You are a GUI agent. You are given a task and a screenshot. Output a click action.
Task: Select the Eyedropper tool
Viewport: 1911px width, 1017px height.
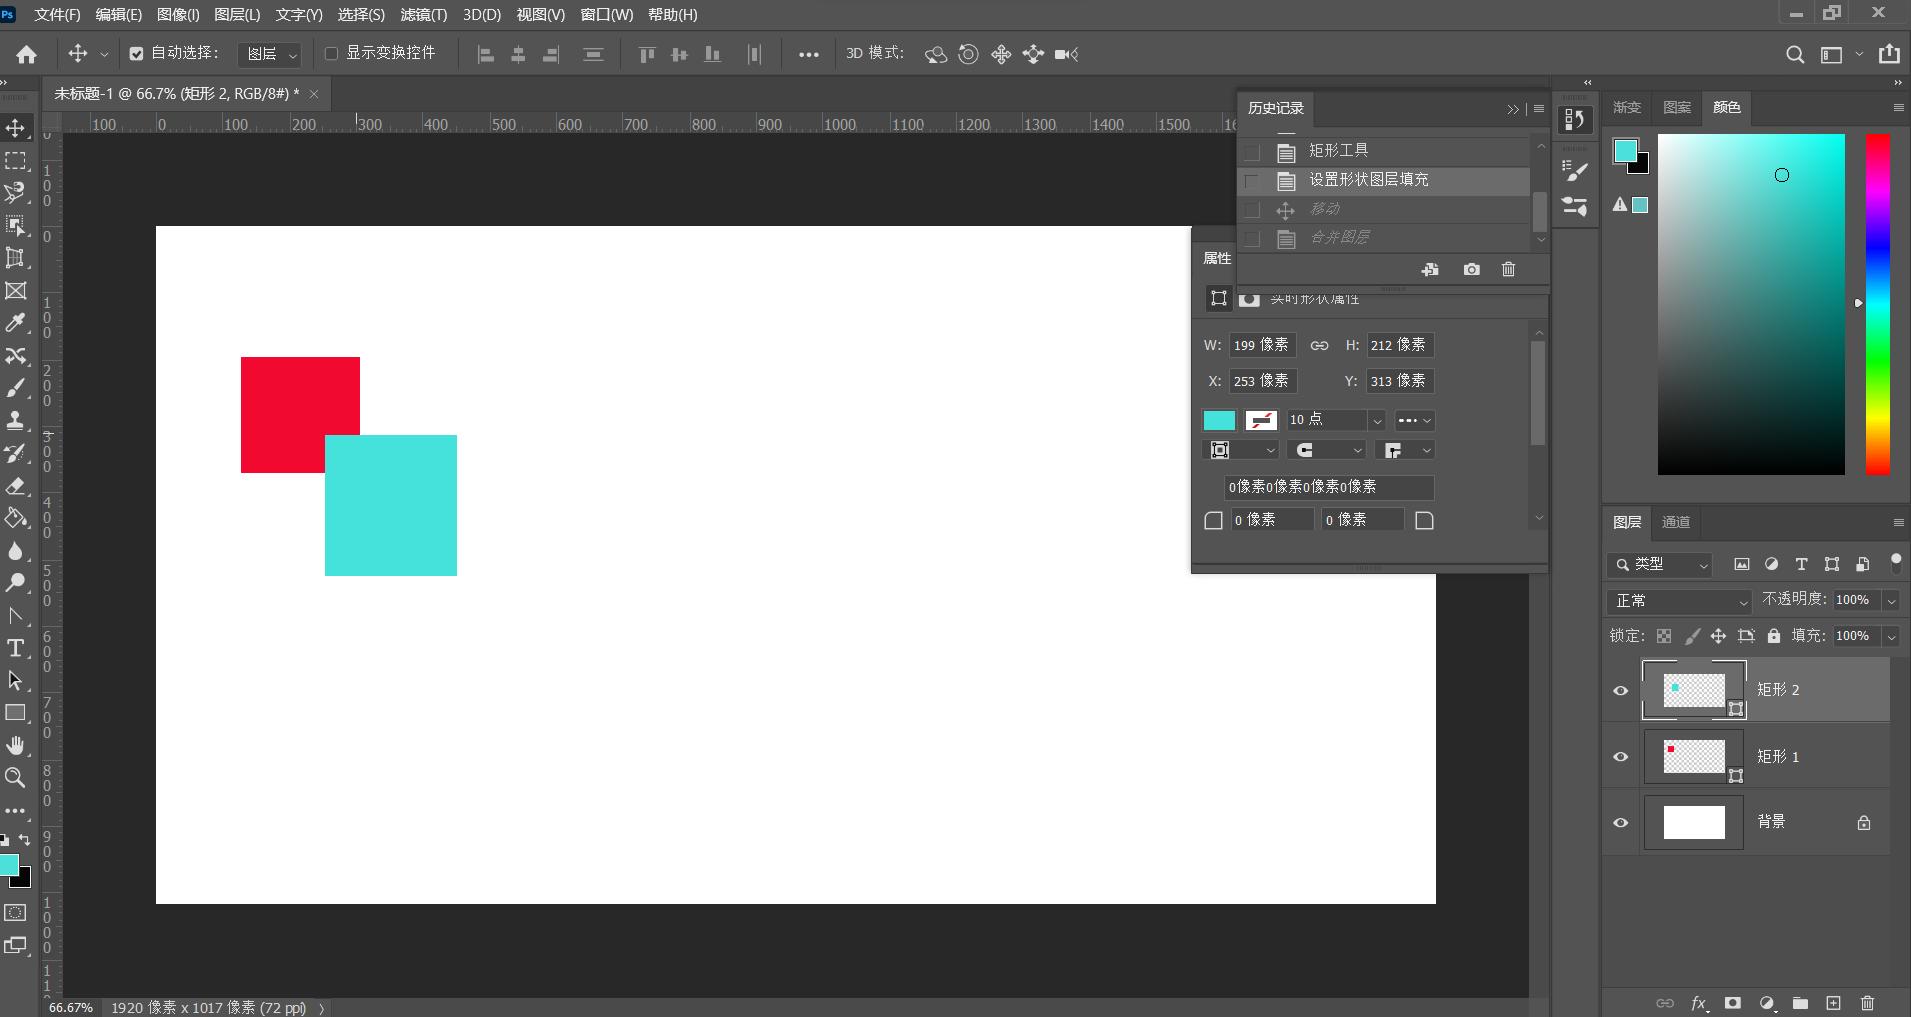click(x=15, y=323)
